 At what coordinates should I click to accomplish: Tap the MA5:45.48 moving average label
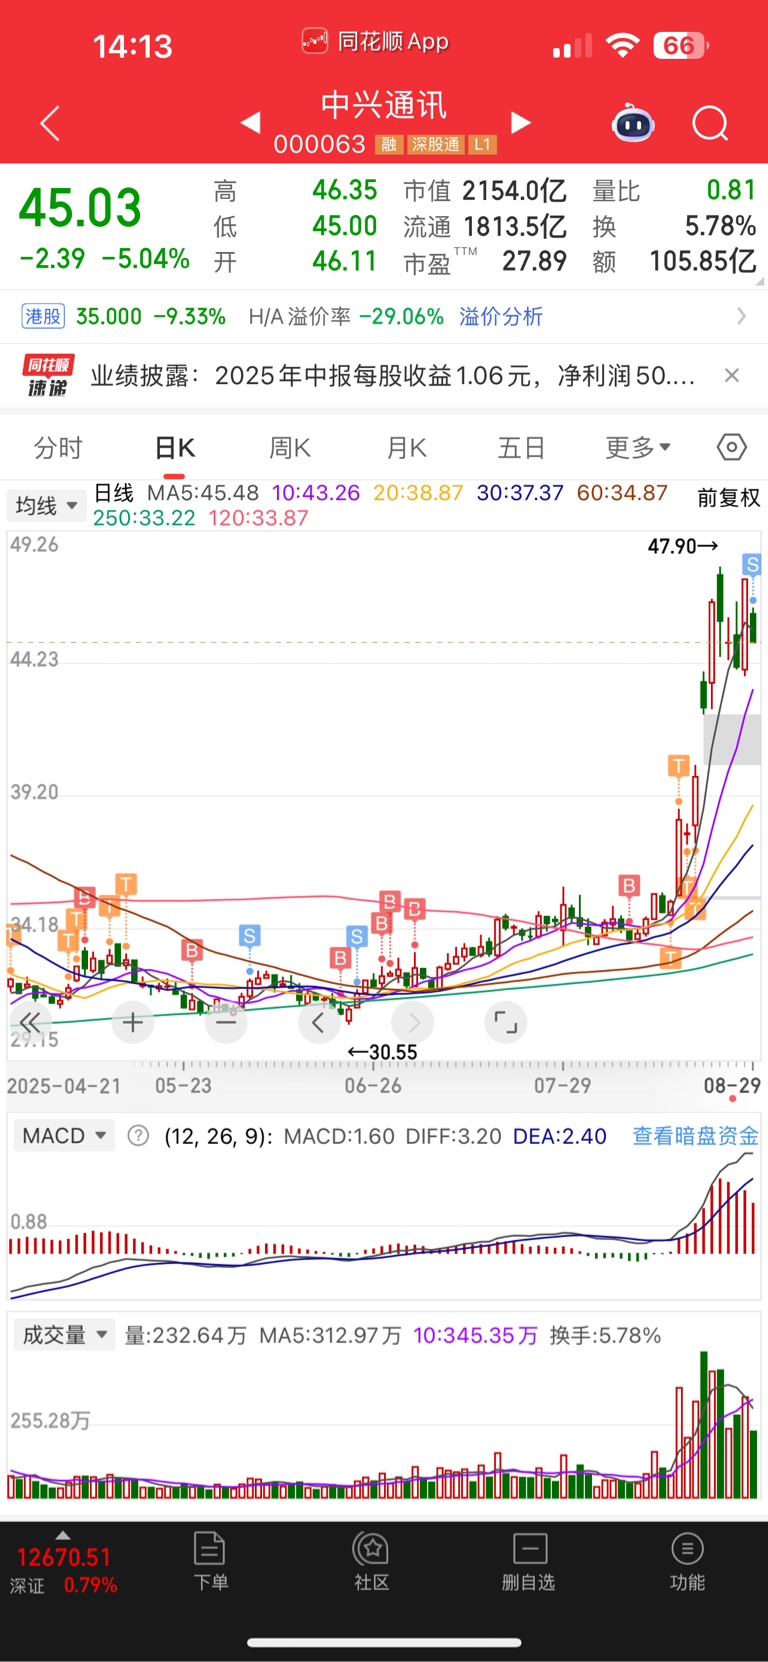[203, 493]
